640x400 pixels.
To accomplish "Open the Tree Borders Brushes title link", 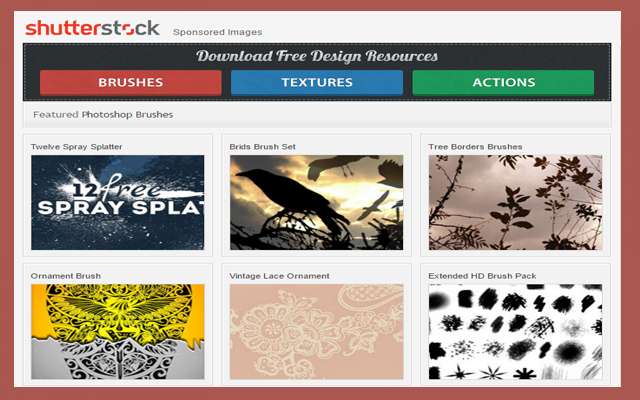I will (475, 147).
